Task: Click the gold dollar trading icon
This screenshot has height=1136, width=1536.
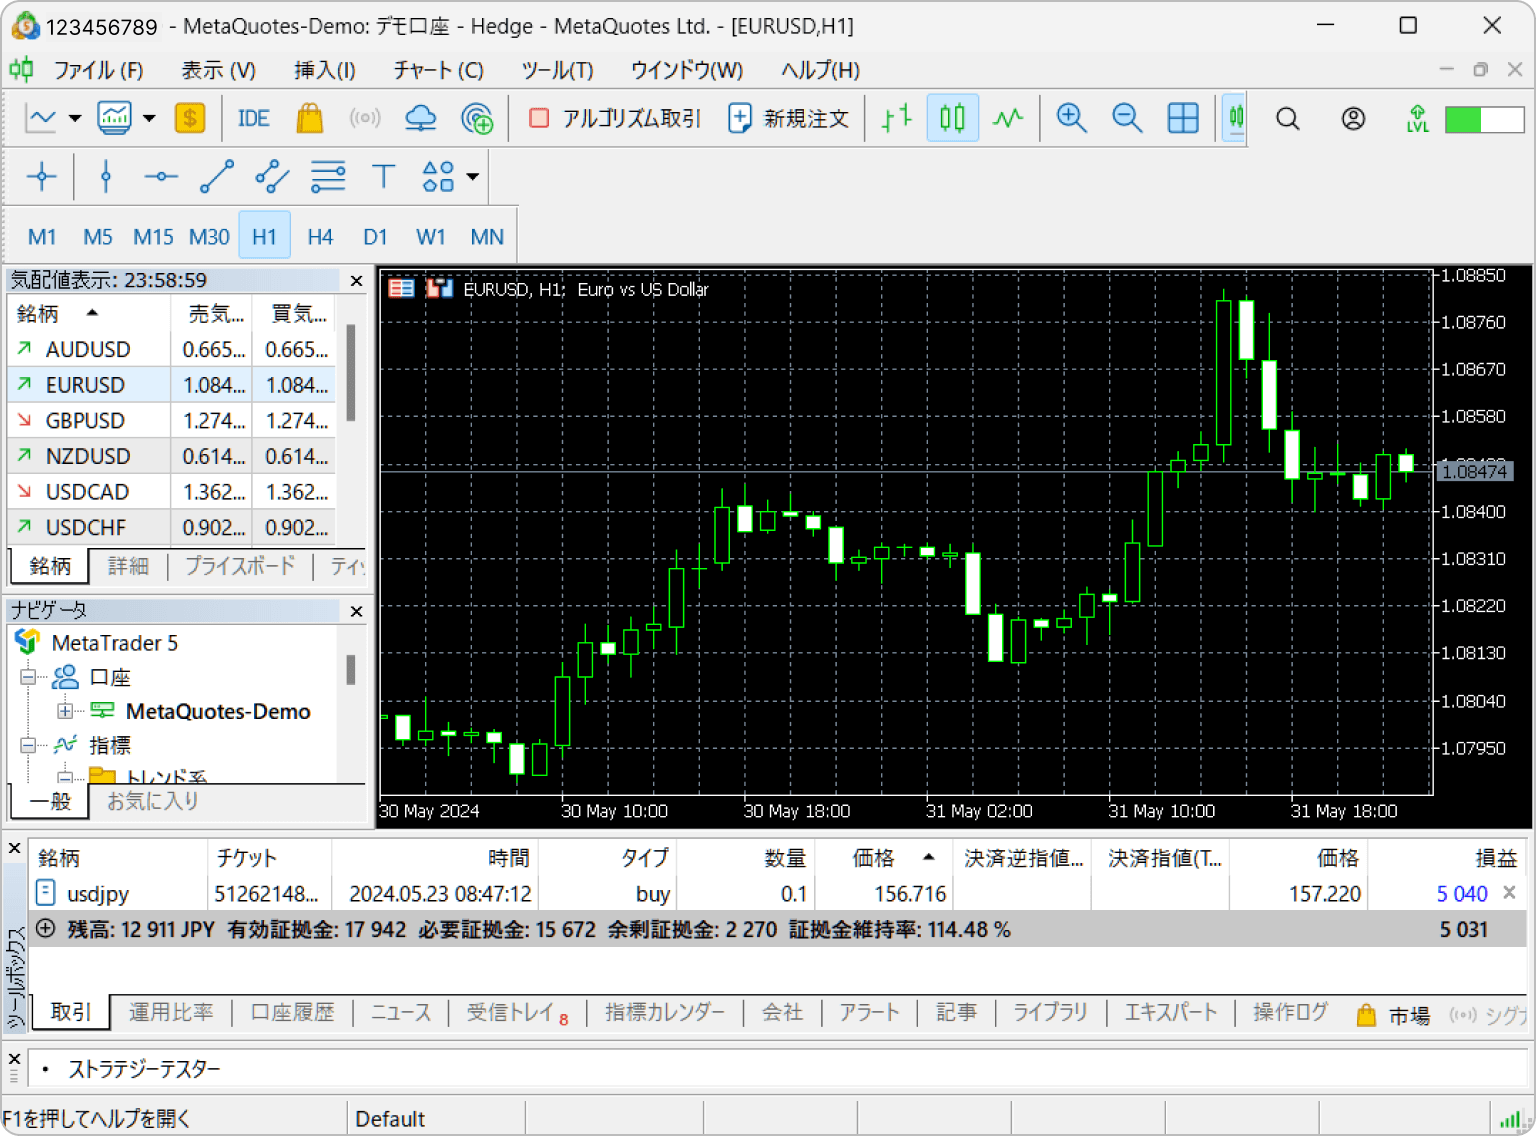Action: click(190, 119)
